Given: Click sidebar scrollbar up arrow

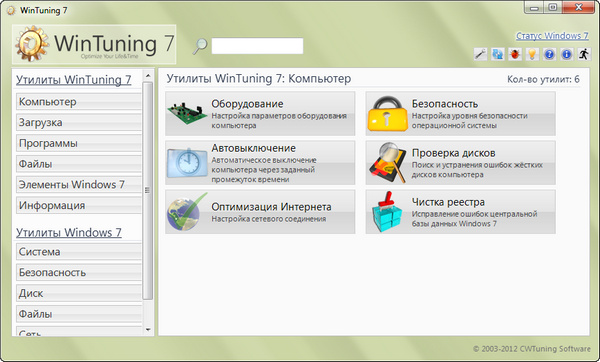Looking at the screenshot, I should 148,75.
